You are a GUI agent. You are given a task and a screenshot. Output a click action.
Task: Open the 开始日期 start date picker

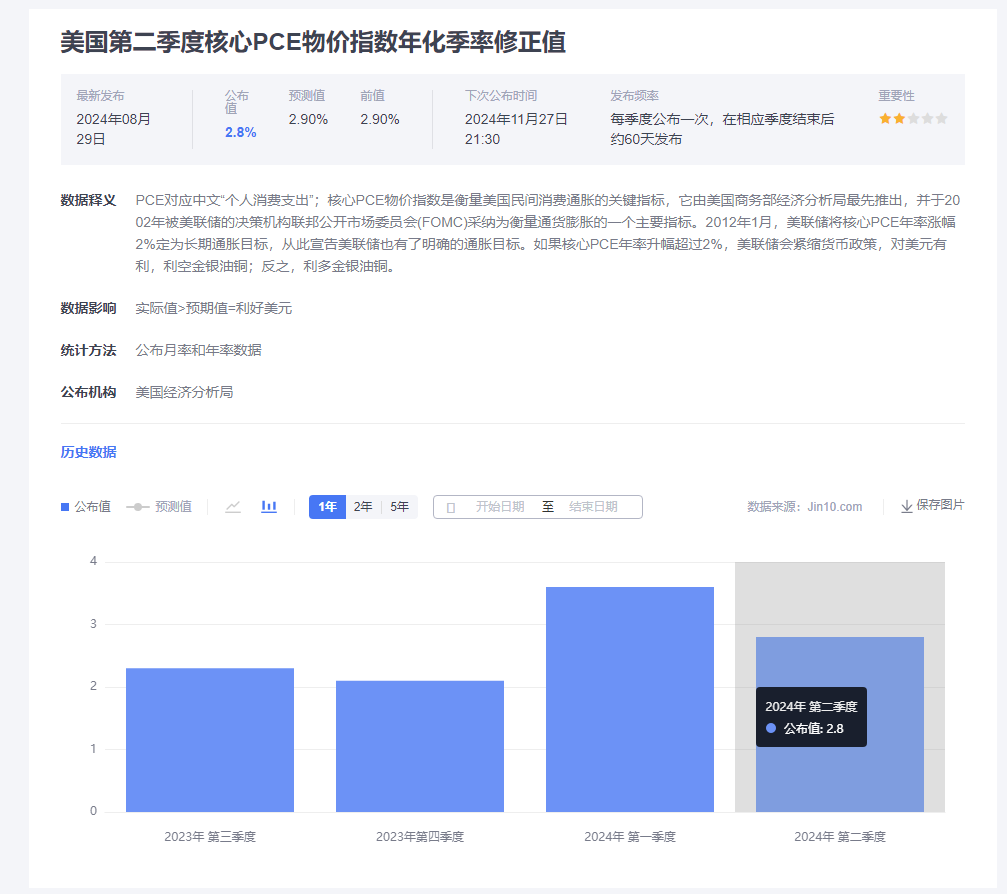(x=499, y=507)
